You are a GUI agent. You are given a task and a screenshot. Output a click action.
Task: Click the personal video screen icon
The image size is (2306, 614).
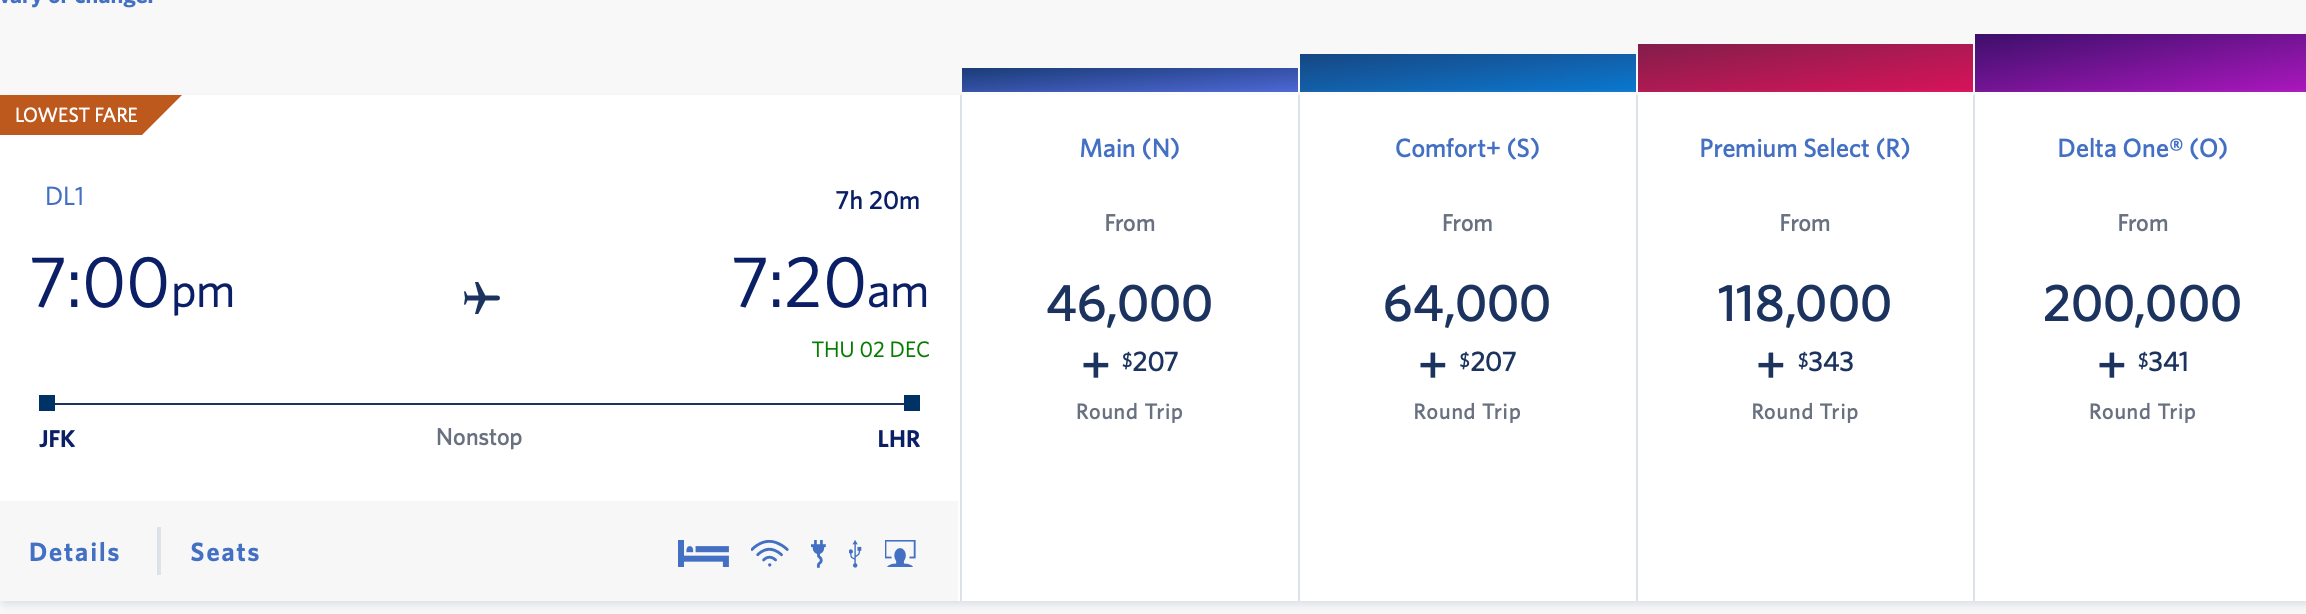pyautogui.click(x=900, y=553)
